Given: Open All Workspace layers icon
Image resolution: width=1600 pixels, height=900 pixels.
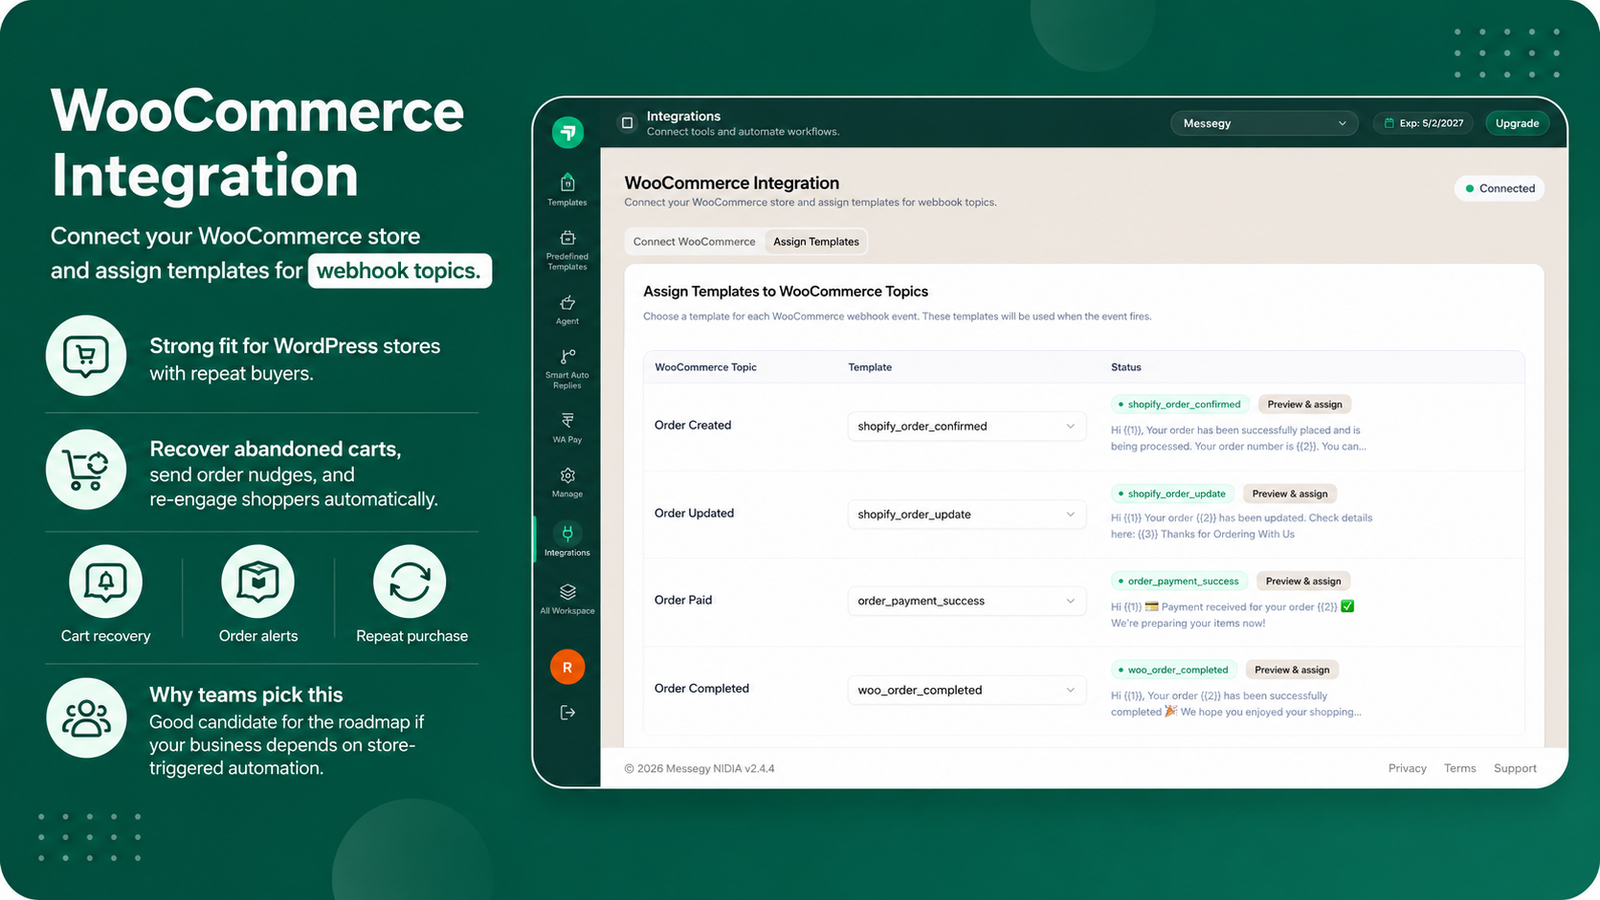Looking at the screenshot, I should pos(567,592).
